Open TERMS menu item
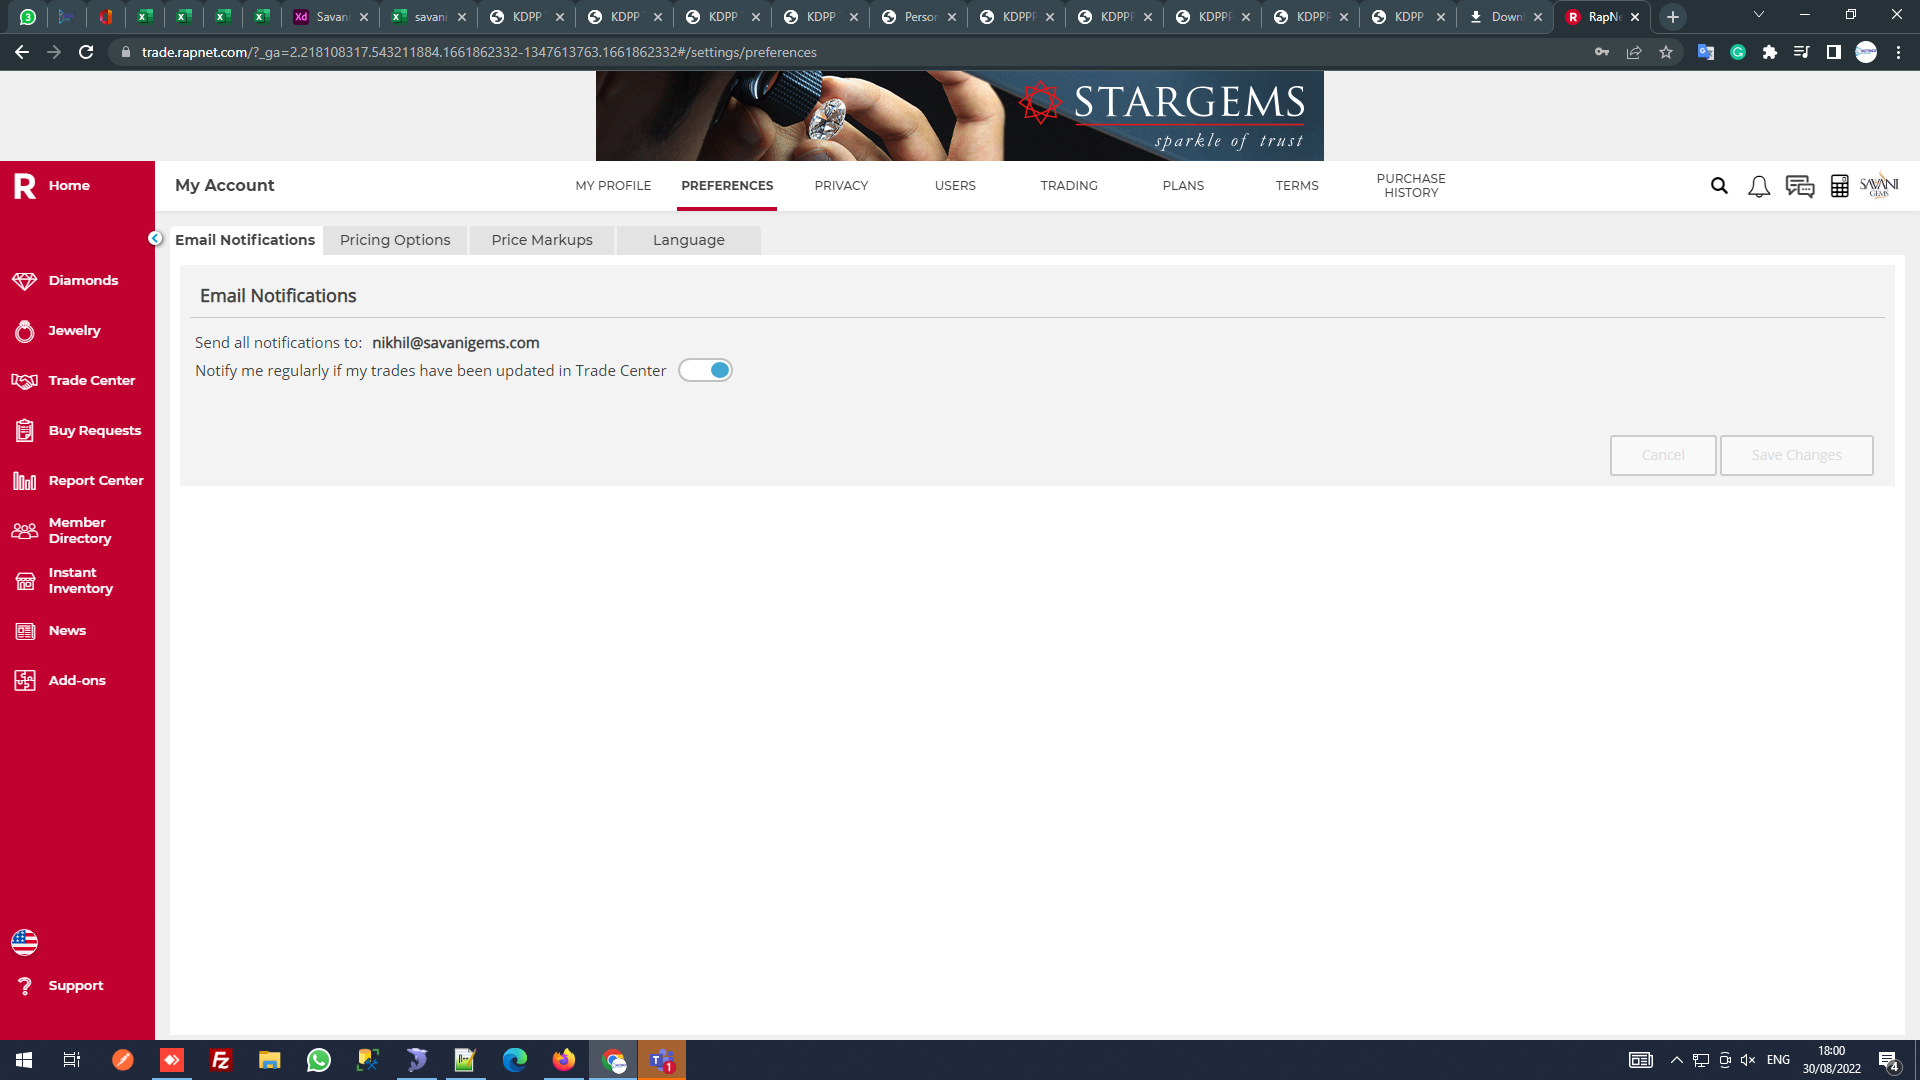The image size is (1920, 1080). tap(1297, 186)
